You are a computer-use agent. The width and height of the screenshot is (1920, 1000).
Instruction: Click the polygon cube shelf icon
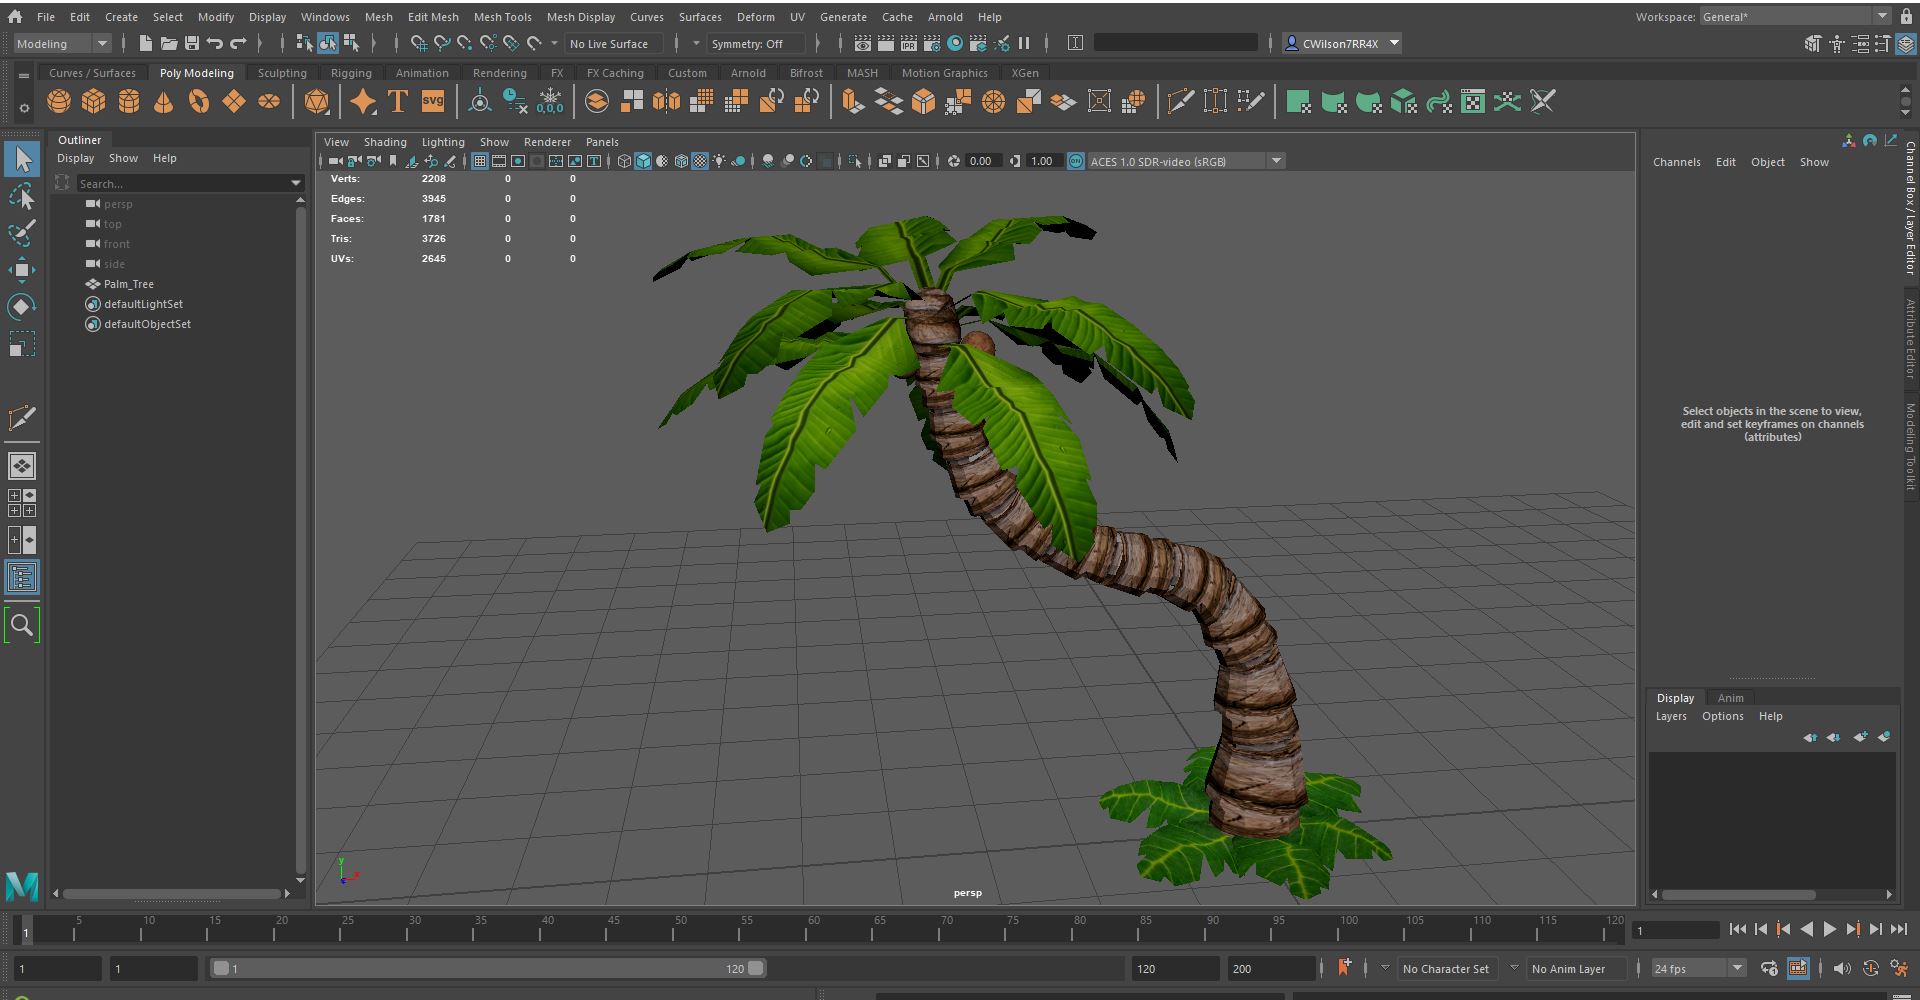point(94,102)
